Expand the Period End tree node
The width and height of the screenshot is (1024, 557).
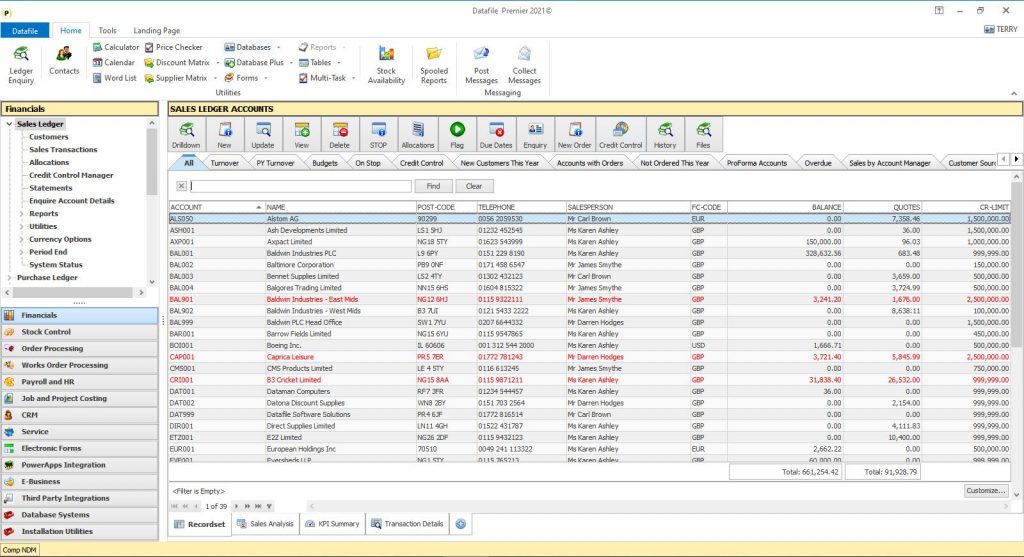22,252
